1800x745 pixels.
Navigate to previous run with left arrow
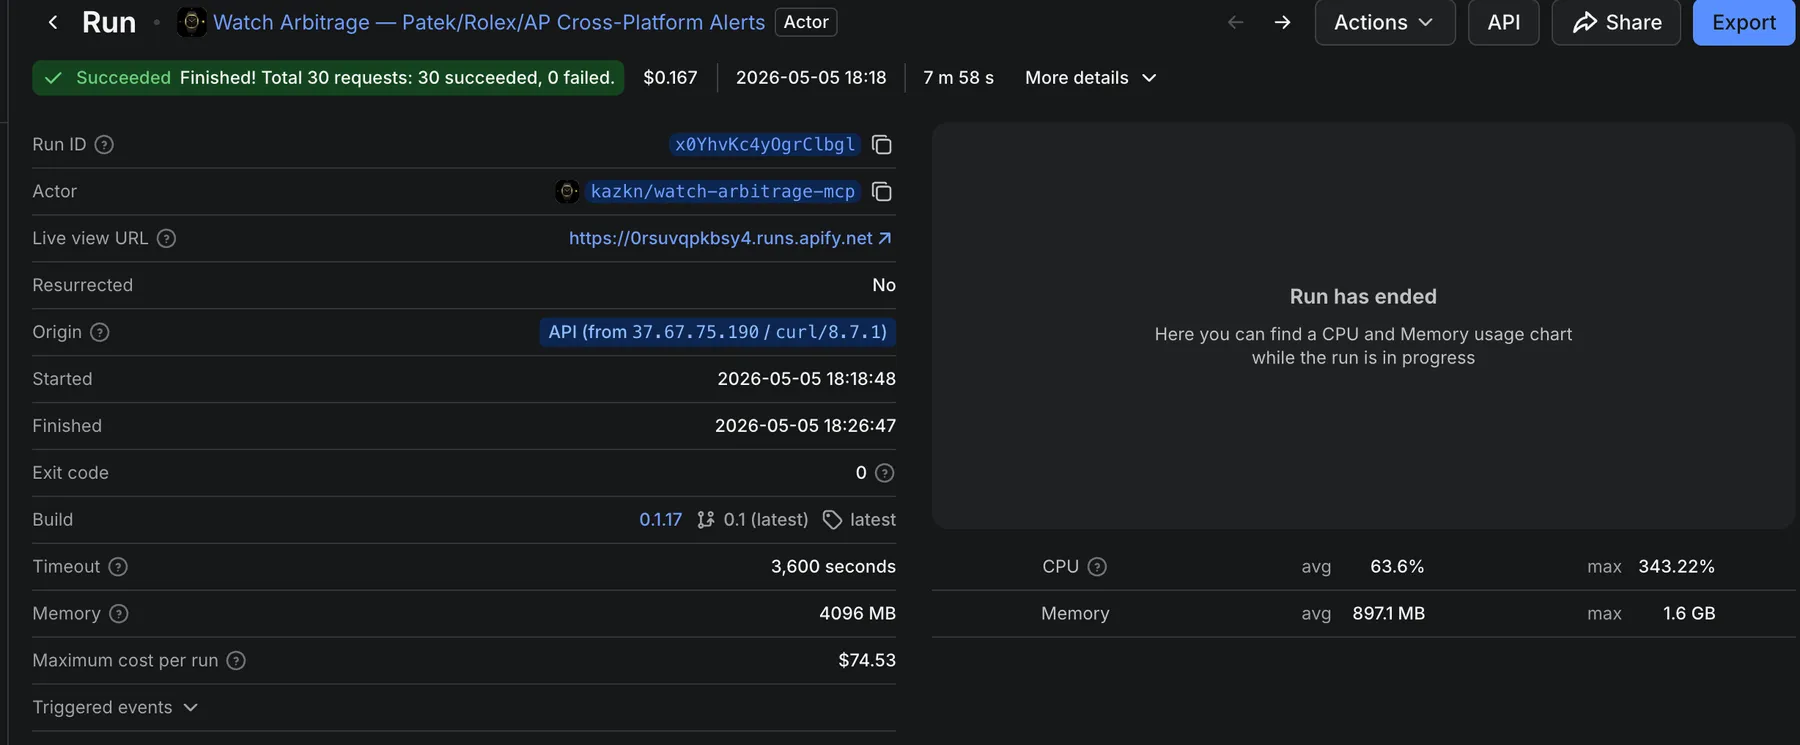[1236, 22]
